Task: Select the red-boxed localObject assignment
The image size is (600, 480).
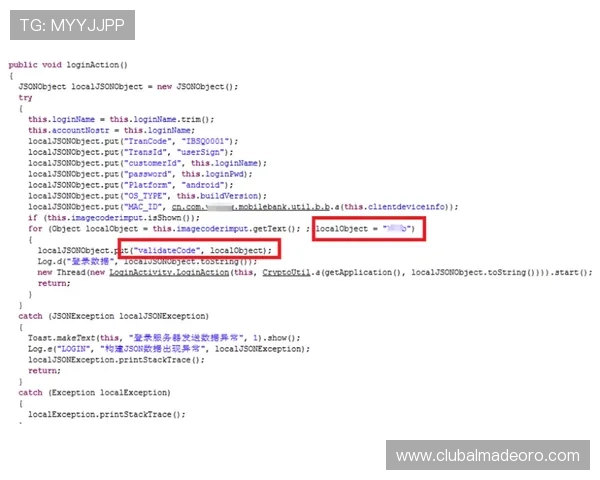Action: pos(369,229)
